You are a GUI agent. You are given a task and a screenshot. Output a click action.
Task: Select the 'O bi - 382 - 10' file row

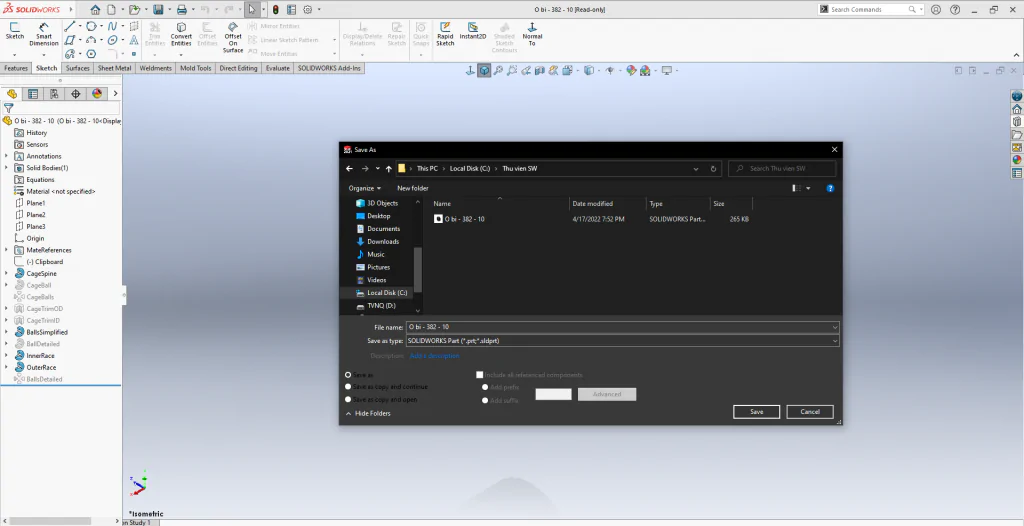[x=592, y=219]
